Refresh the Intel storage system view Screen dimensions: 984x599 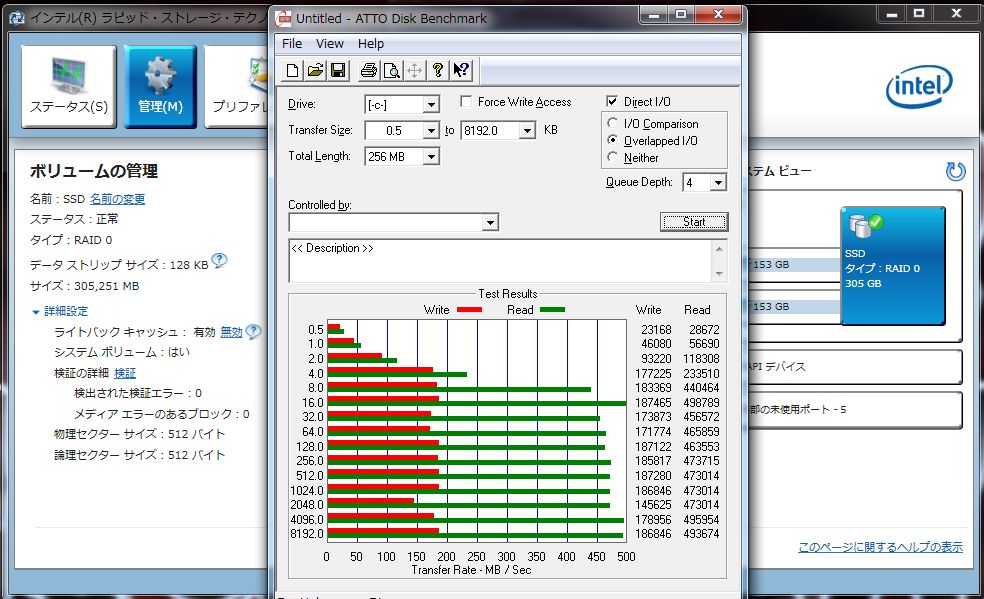(955, 171)
